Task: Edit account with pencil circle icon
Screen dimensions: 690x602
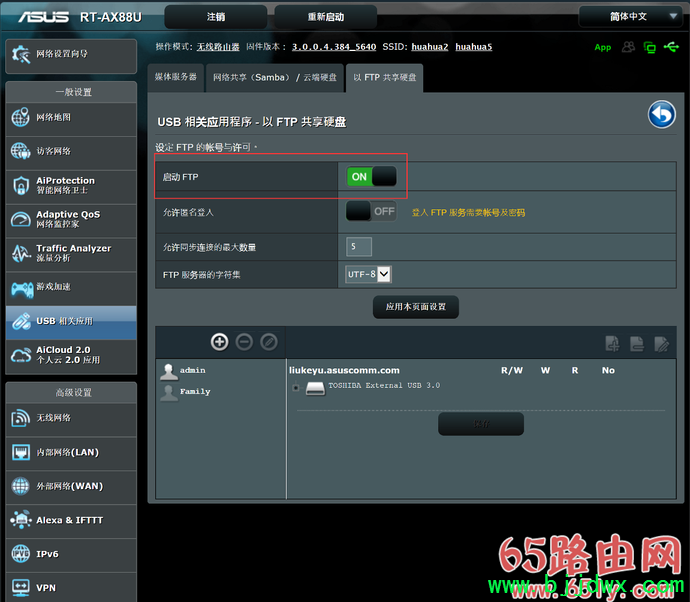Action: point(269,342)
